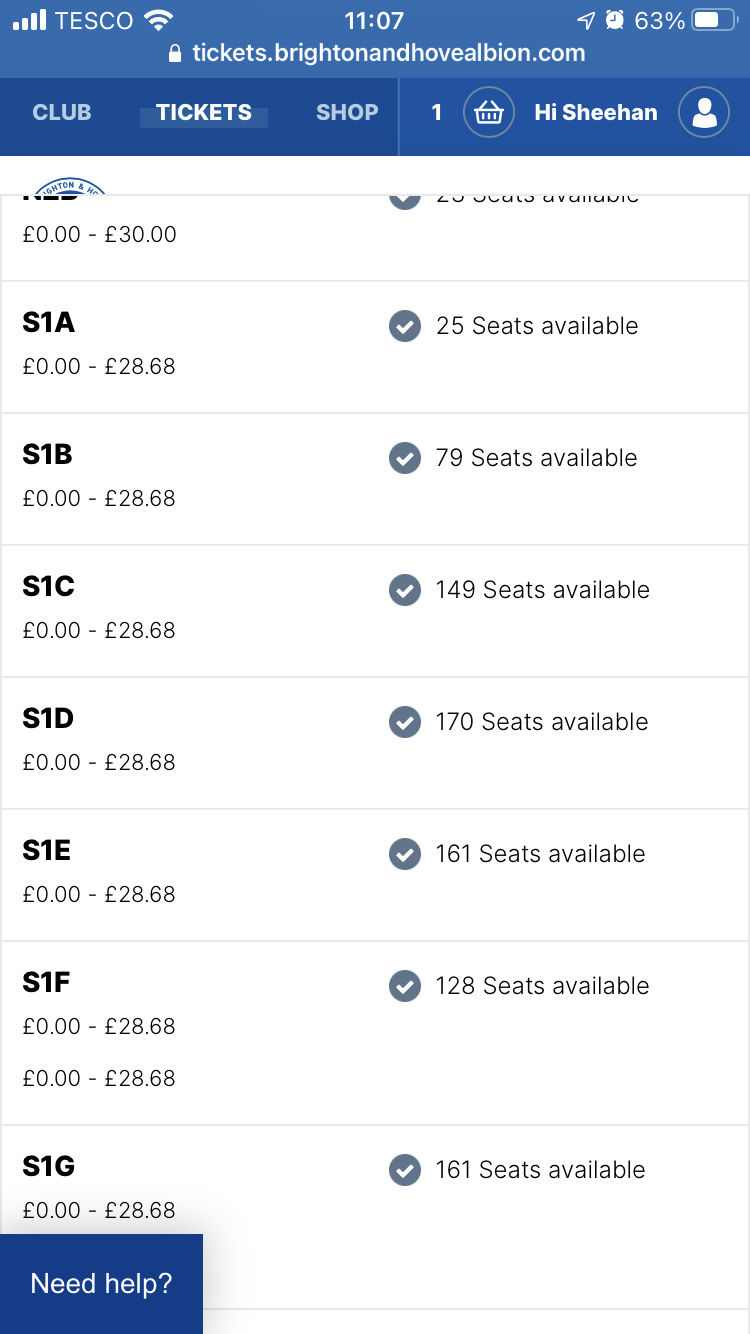The width and height of the screenshot is (750, 1334).
Task: Tap the checkmark icon for S1F availability
Action: (x=404, y=986)
